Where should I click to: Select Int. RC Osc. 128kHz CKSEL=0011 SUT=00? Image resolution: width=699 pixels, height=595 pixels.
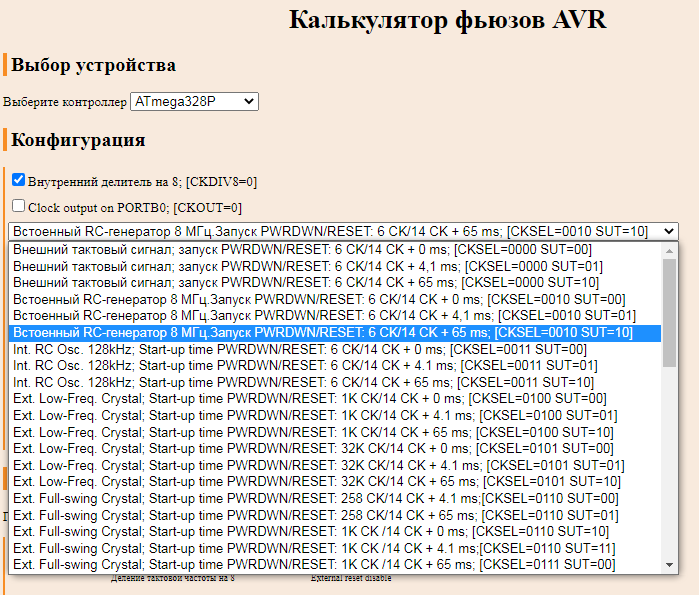coord(335,349)
